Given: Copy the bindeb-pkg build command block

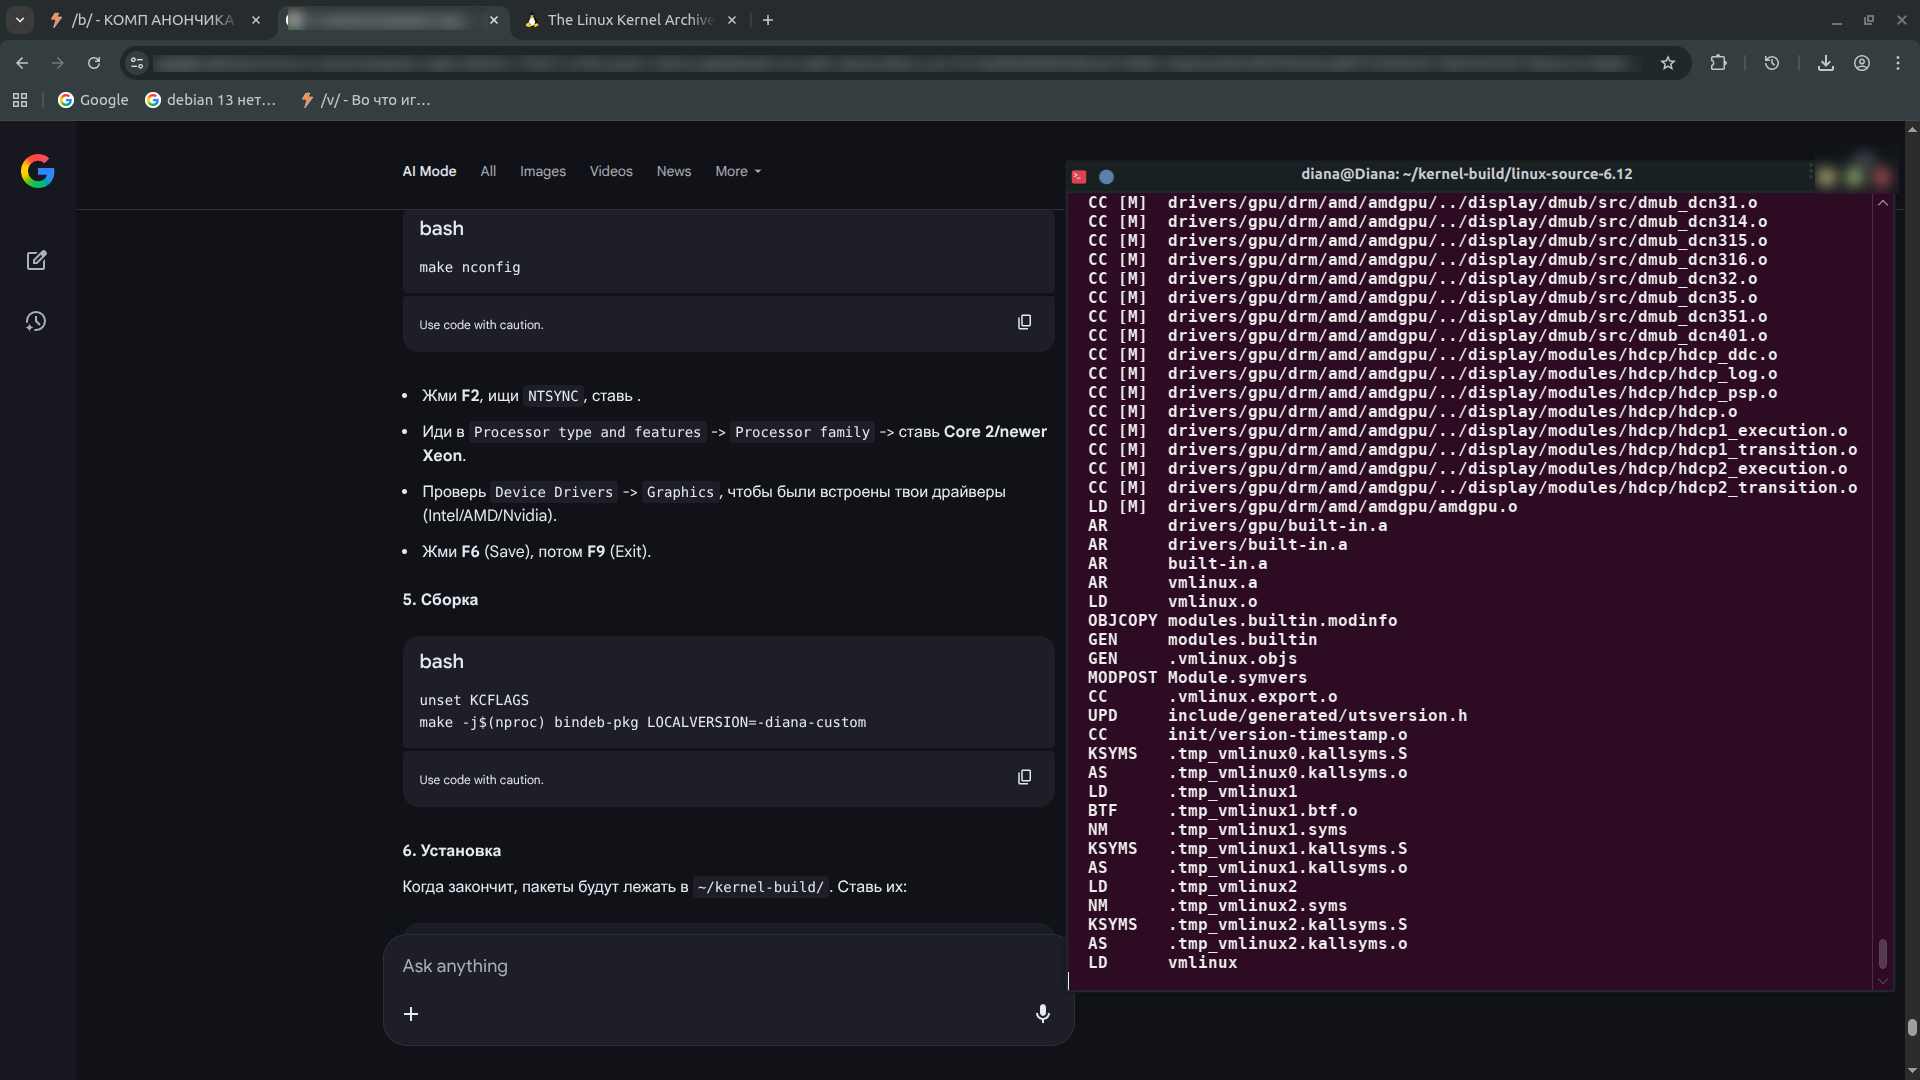Looking at the screenshot, I should coord(1024,777).
